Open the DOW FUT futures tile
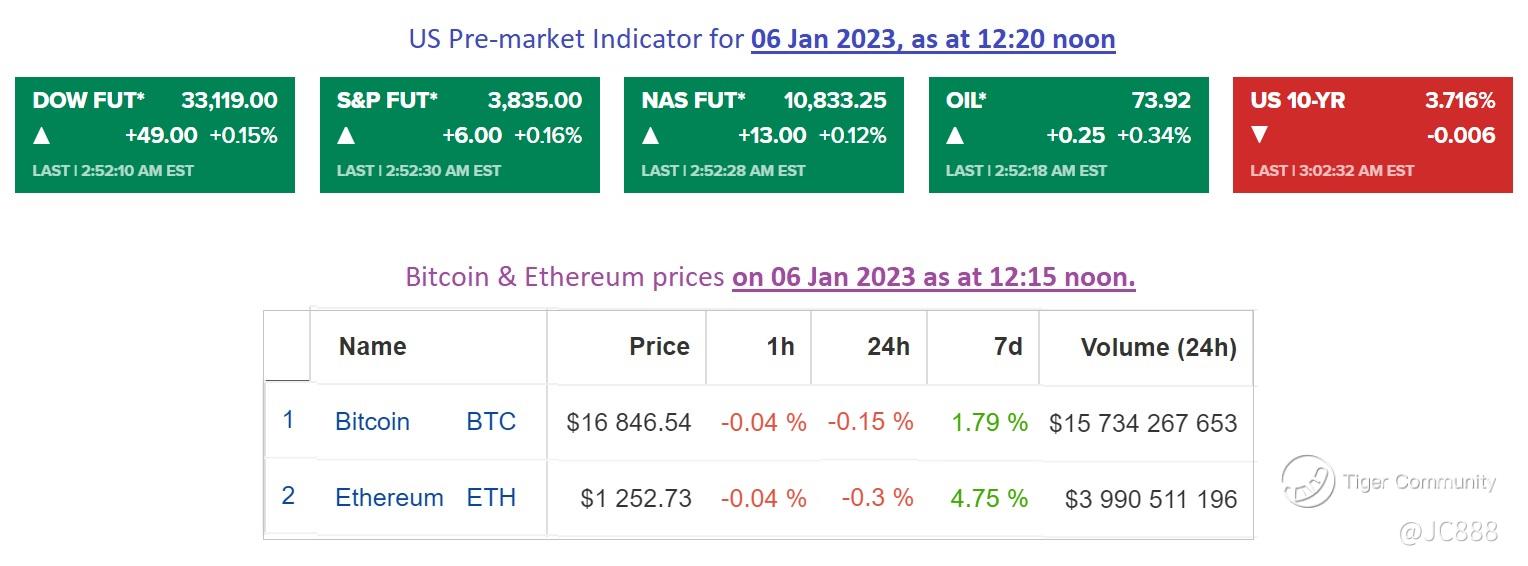1528x566 pixels. click(155, 135)
